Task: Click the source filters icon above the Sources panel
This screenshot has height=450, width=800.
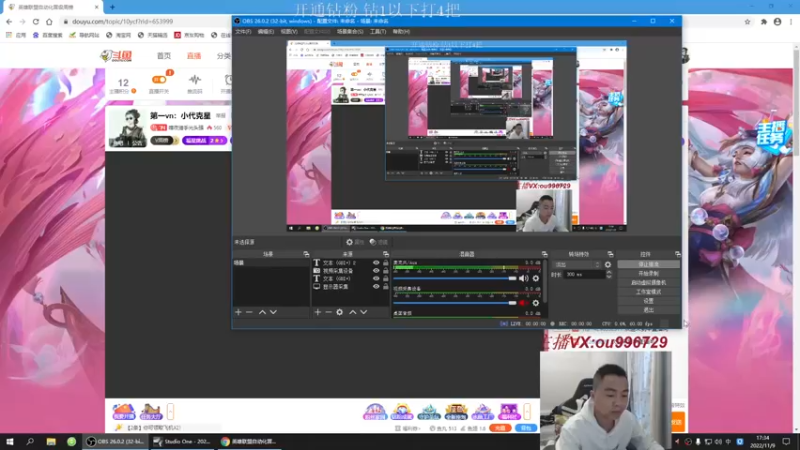Action: point(379,242)
